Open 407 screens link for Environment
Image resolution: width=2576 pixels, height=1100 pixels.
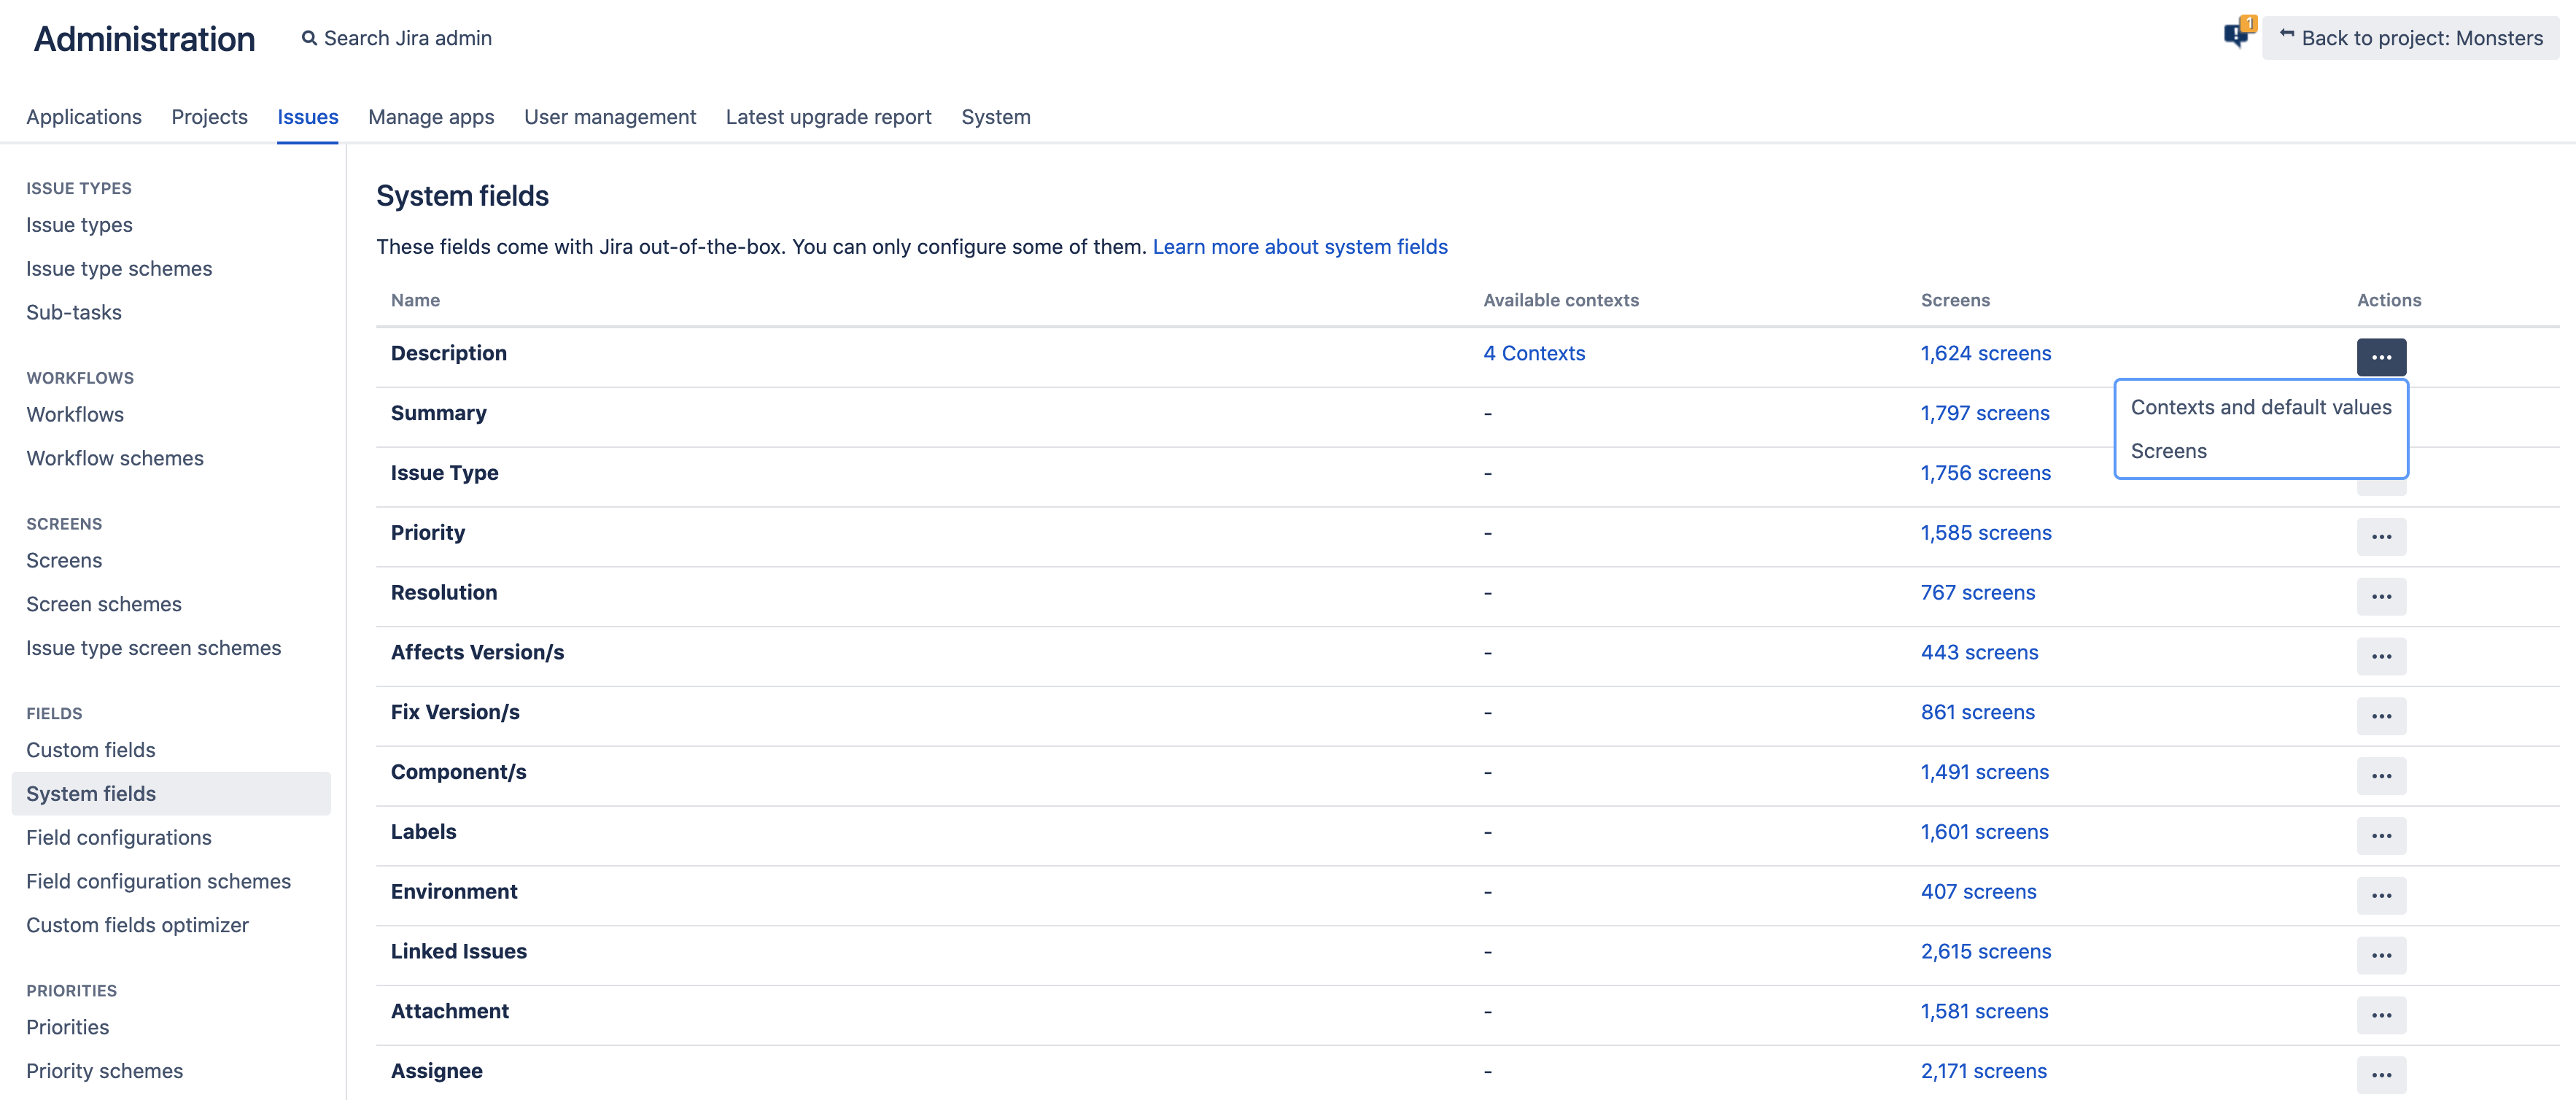click(1978, 892)
